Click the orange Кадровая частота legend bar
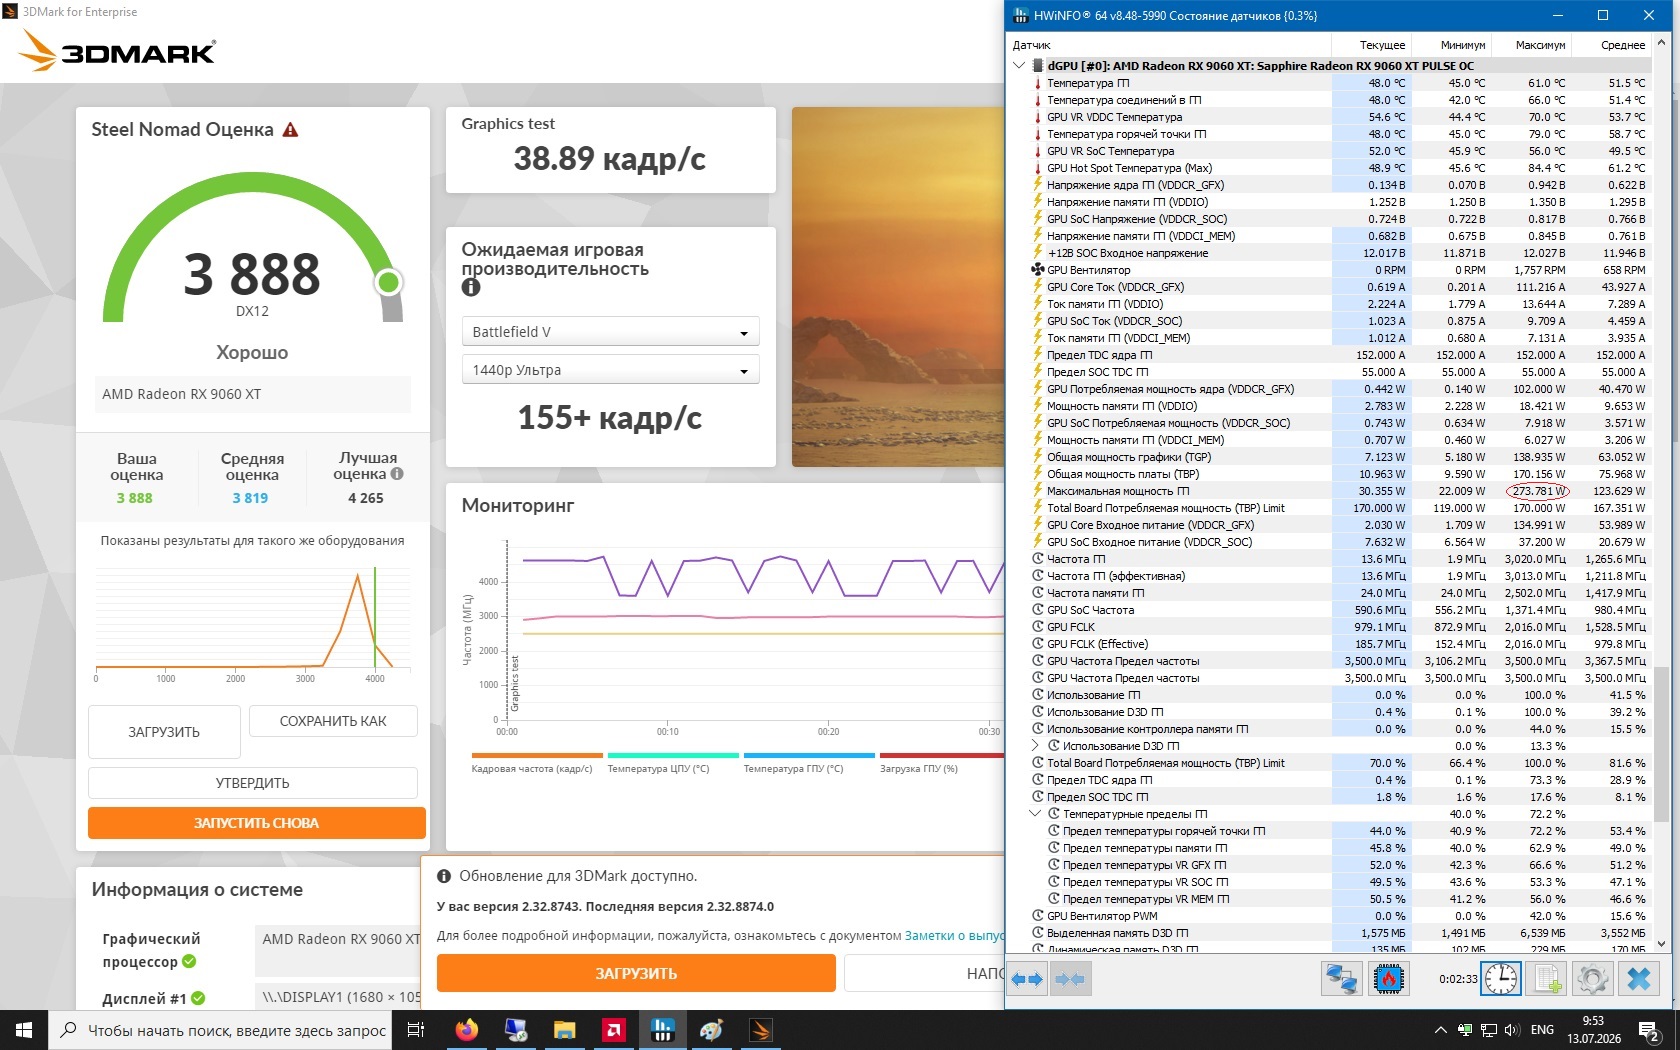Image resolution: width=1680 pixels, height=1050 pixels. pos(537,756)
